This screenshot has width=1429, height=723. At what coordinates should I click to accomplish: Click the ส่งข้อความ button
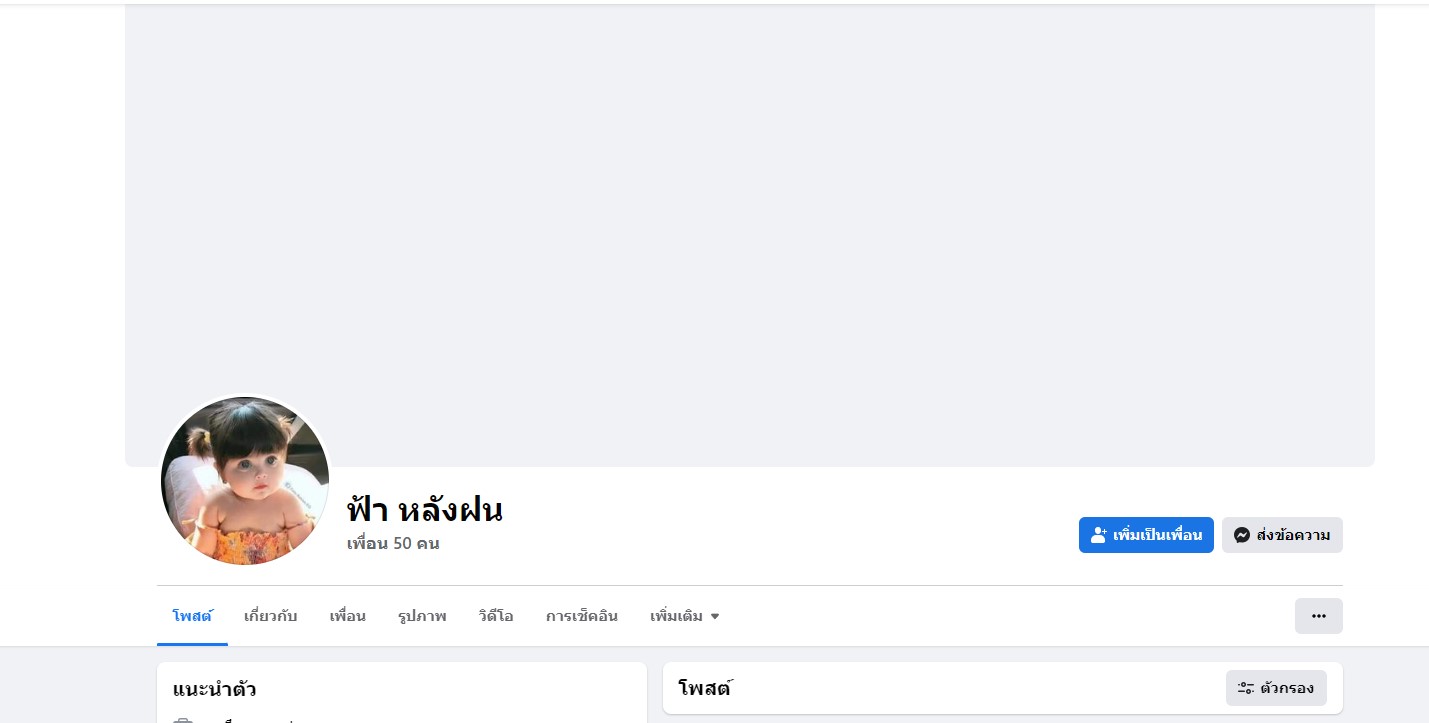coord(1282,535)
